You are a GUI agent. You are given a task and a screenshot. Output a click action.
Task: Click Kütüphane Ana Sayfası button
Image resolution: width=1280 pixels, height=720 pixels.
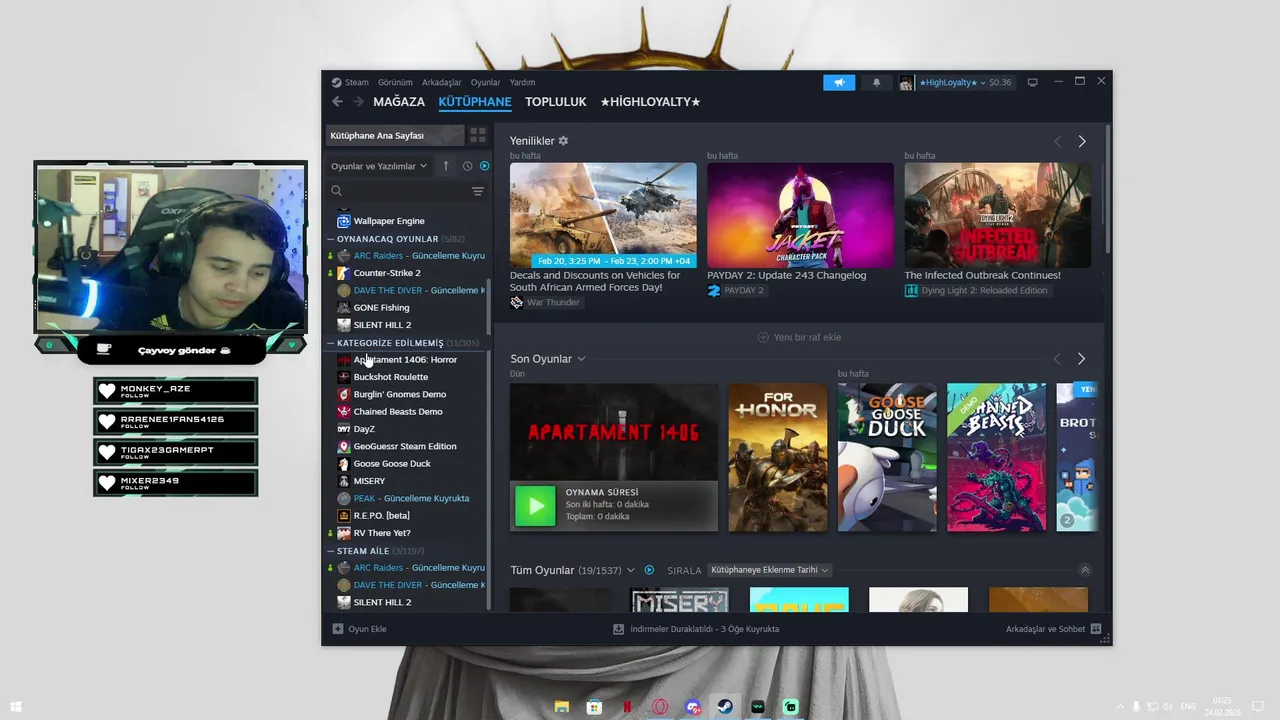coord(396,135)
